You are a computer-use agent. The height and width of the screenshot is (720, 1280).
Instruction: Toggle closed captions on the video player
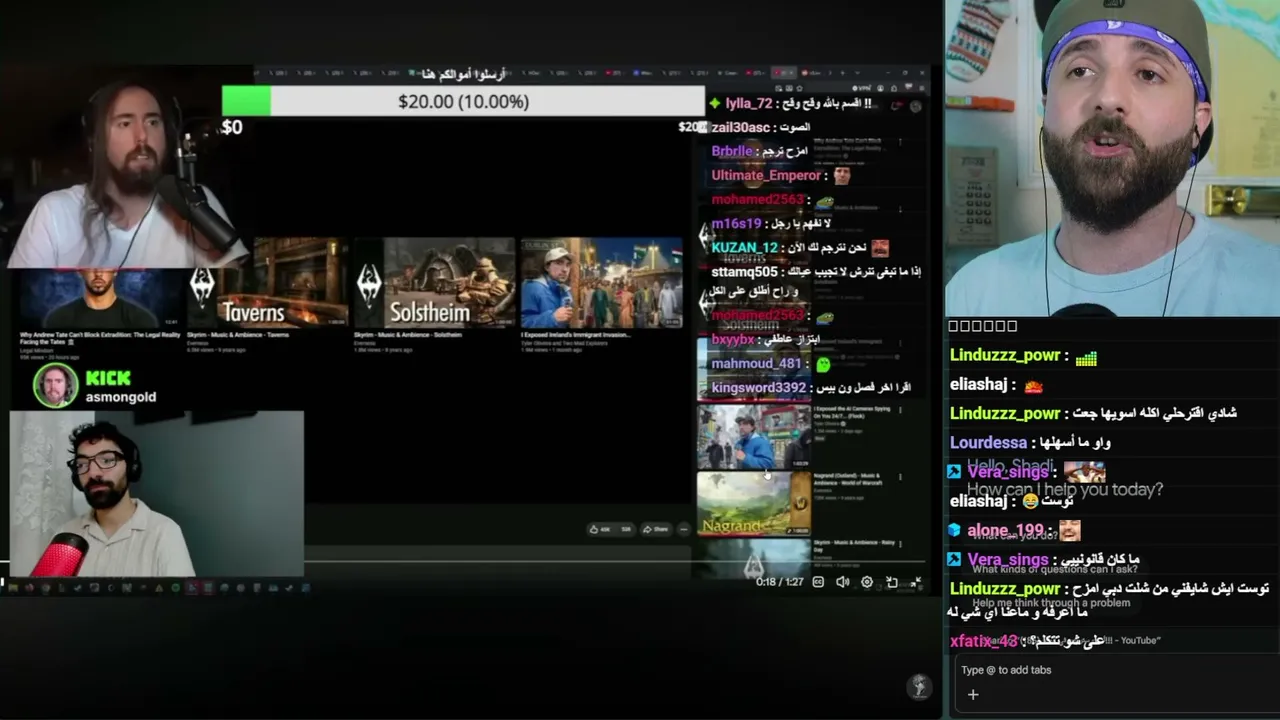coord(818,582)
